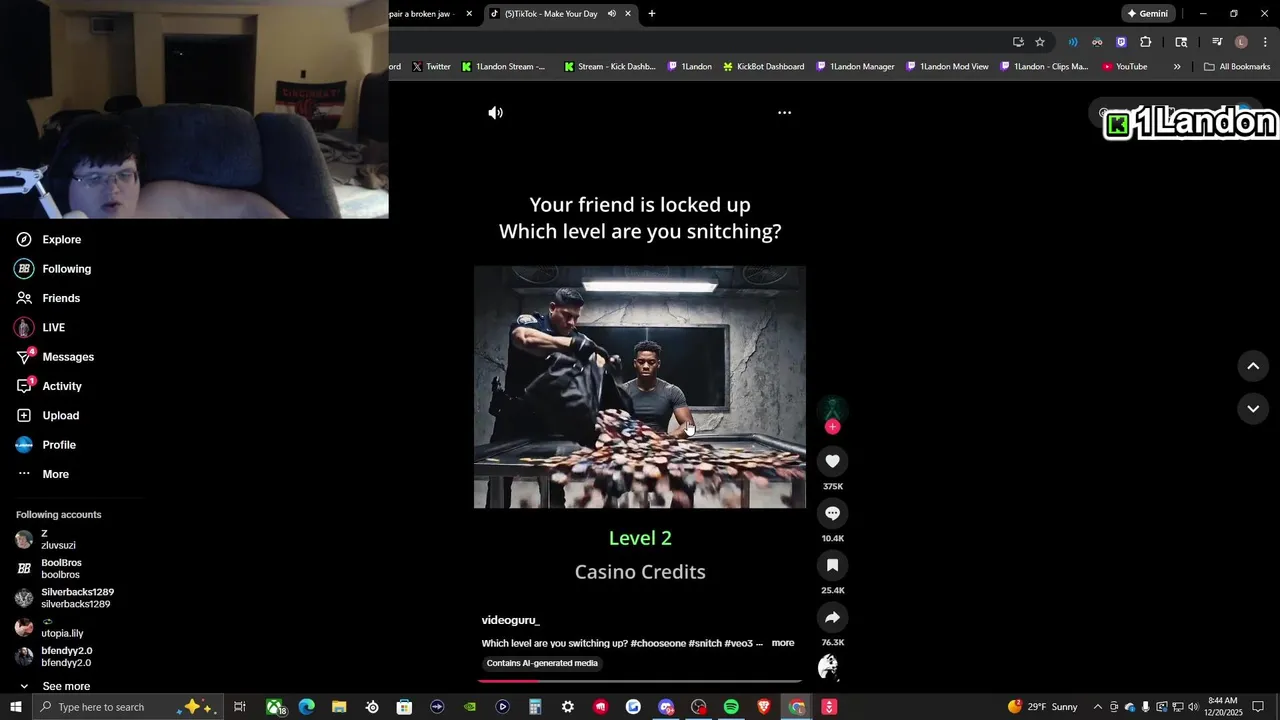1280x720 pixels.
Task: Bookmark this page with star icon
Action: tap(1040, 42)
